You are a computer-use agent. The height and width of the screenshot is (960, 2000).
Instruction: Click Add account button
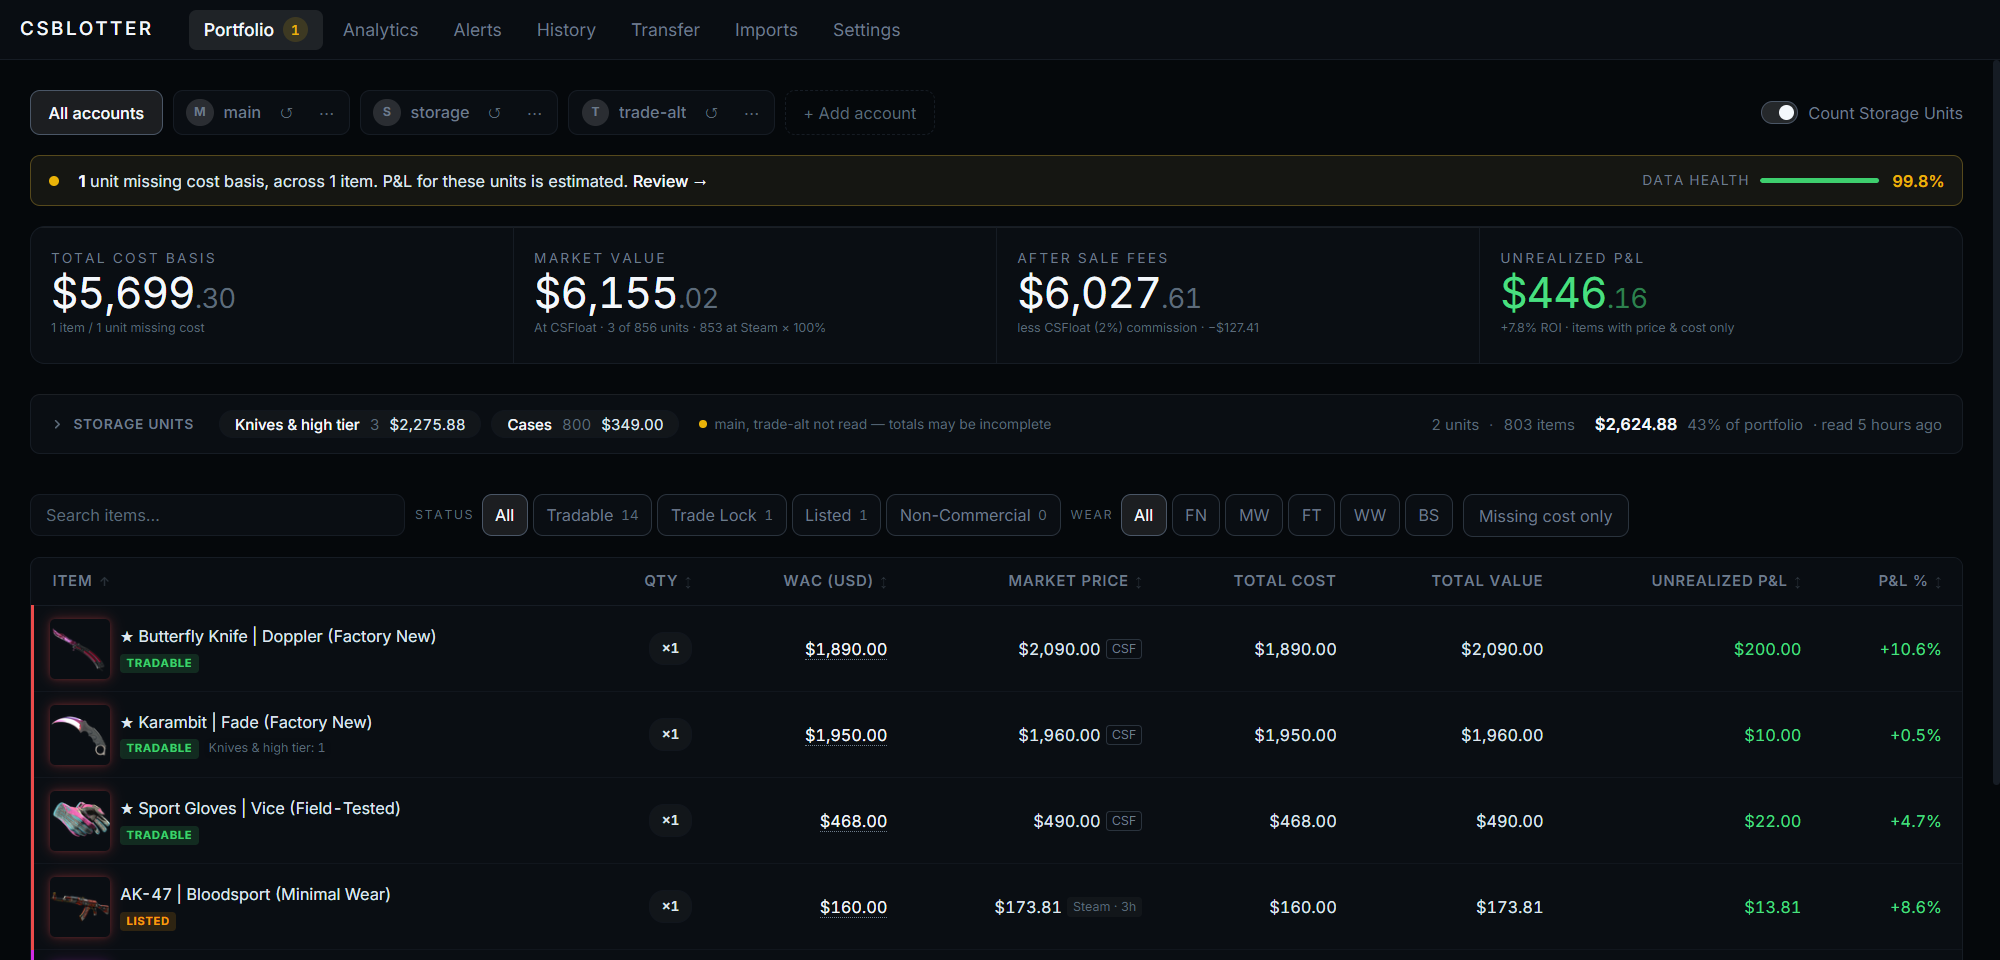click(x=860, y=113)
